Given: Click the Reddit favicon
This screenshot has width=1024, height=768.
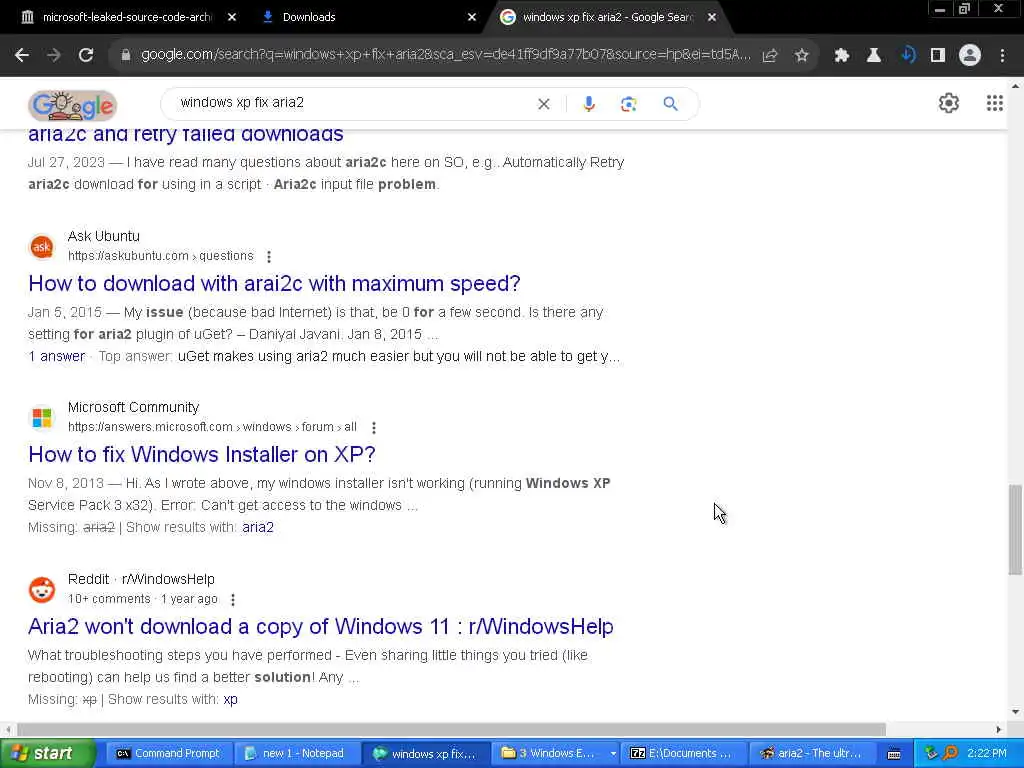Looking at the screenshot, I should coord(42,590).
